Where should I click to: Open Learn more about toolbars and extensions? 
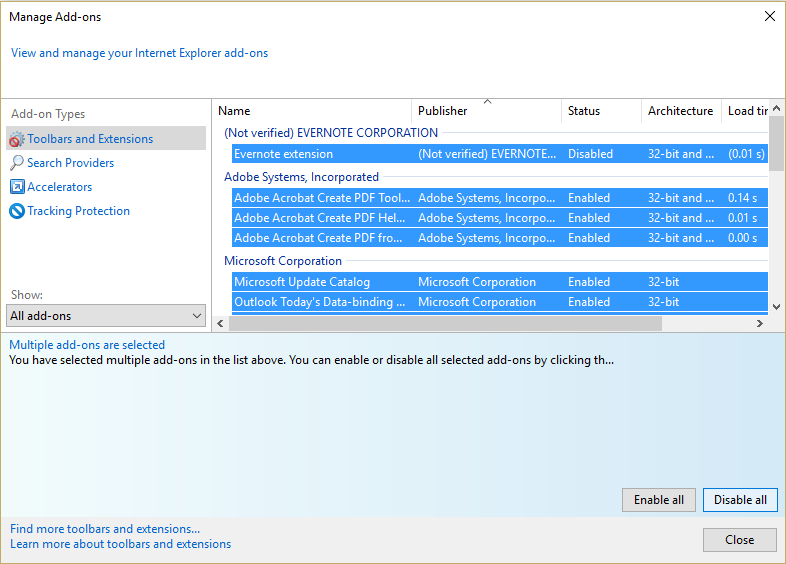120,544
